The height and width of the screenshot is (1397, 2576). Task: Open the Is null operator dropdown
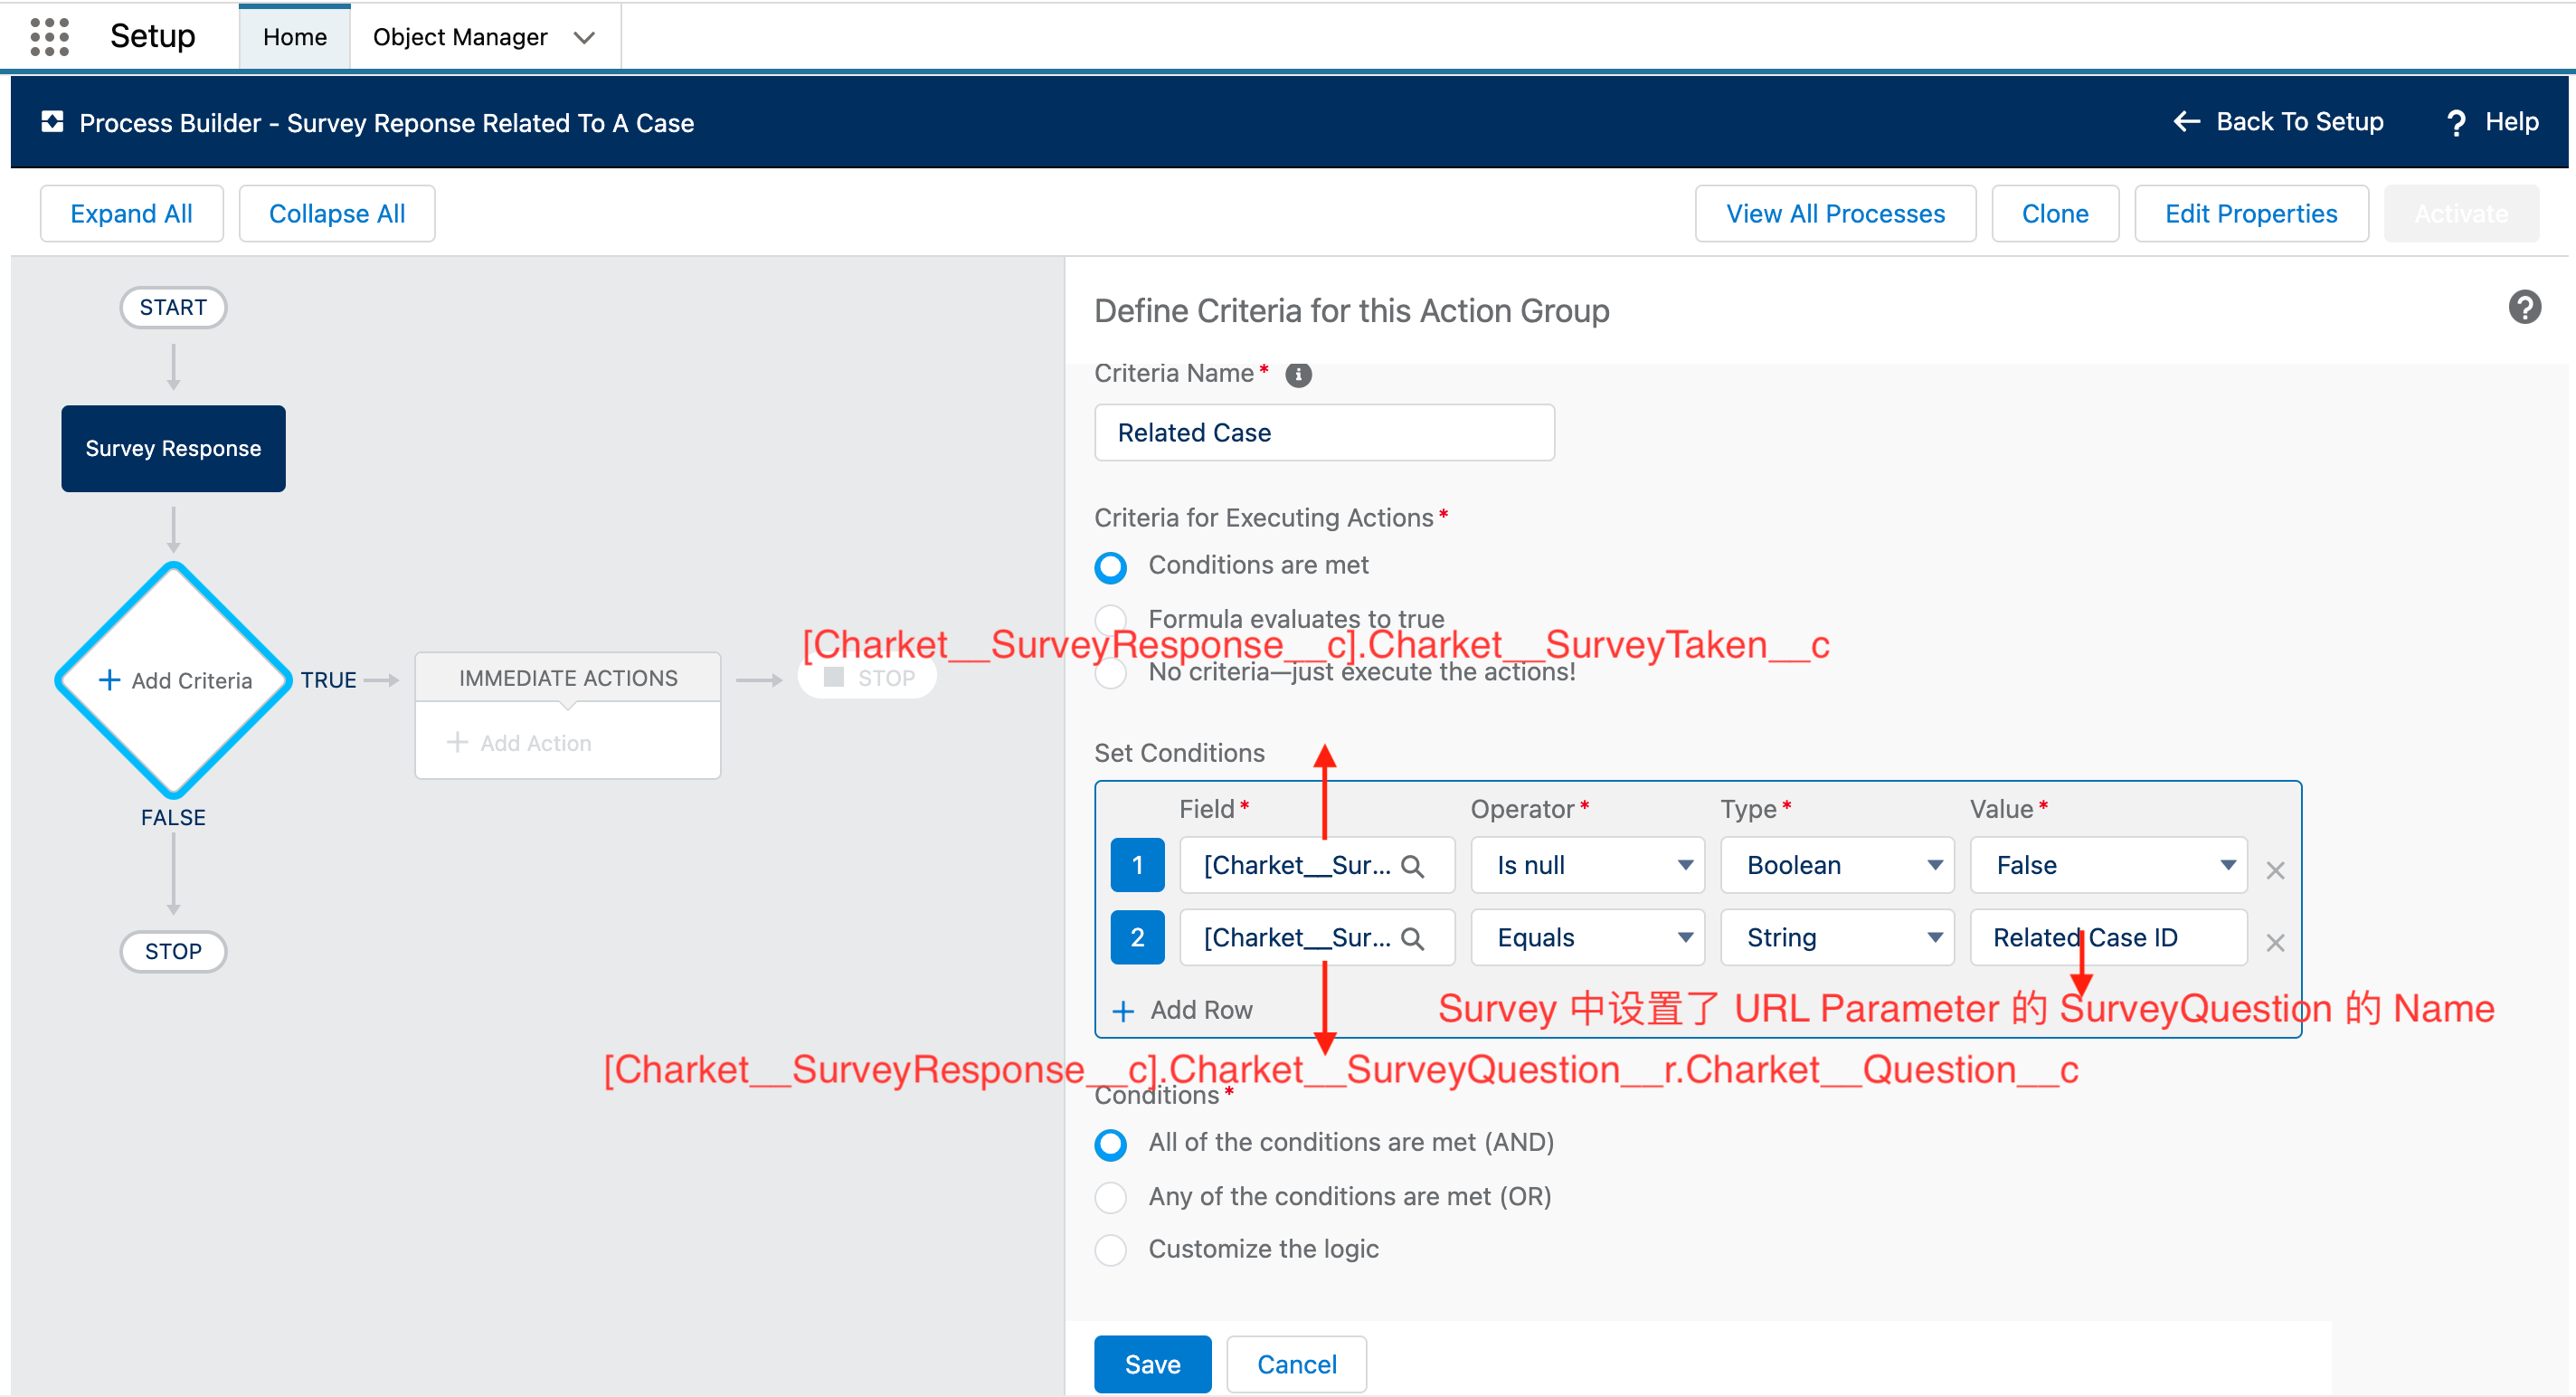click(1587, 866)
